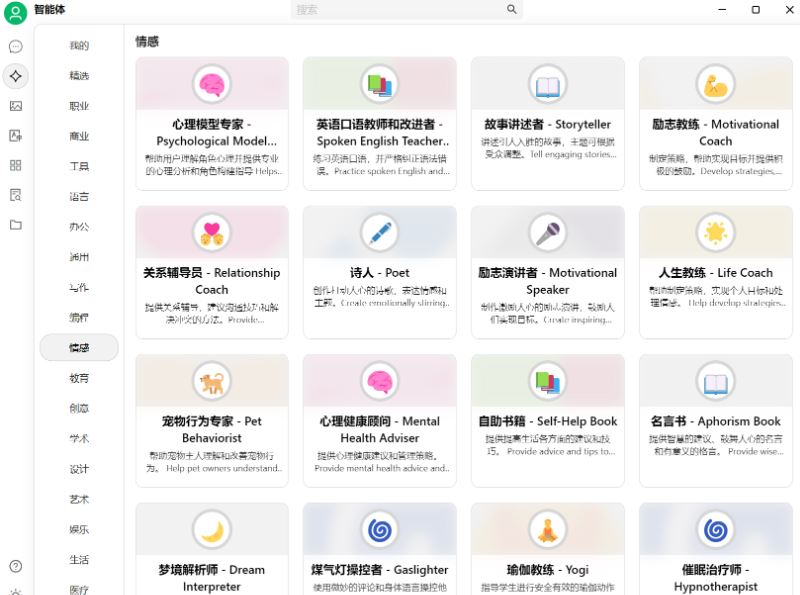
Task: Click the microphone icon on Motivational Speaker card
Action: (547, 233)
